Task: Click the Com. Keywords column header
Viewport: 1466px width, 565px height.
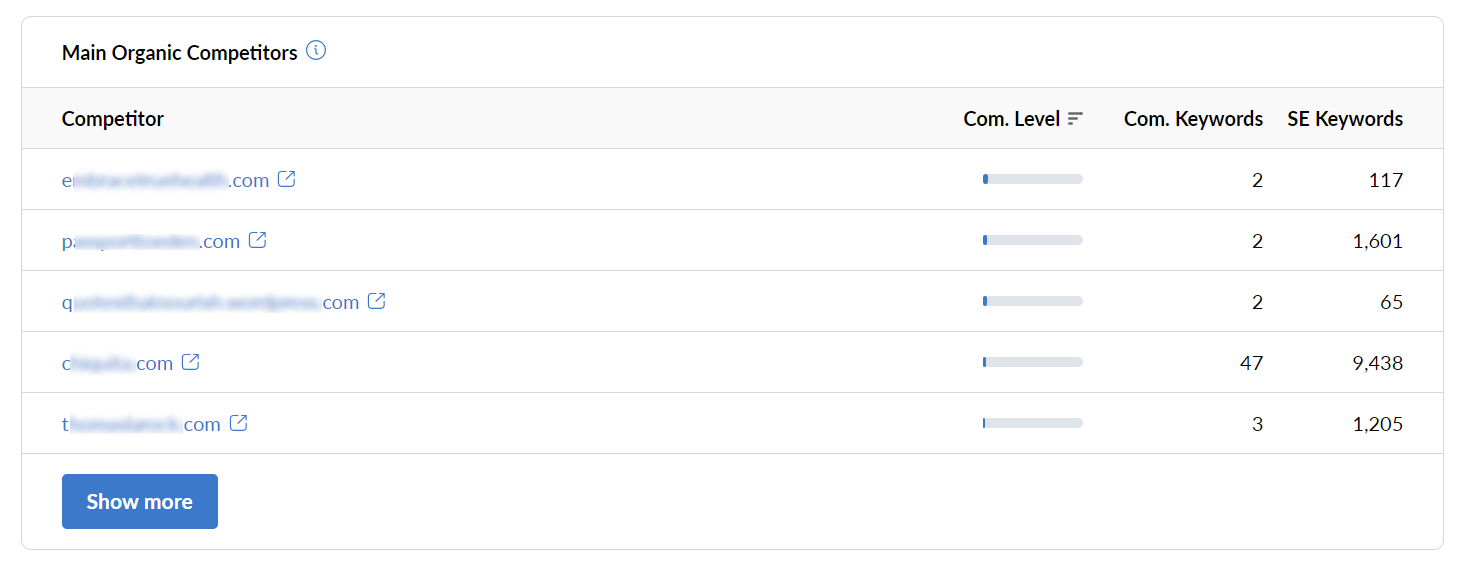Action: pos(1193,119)
